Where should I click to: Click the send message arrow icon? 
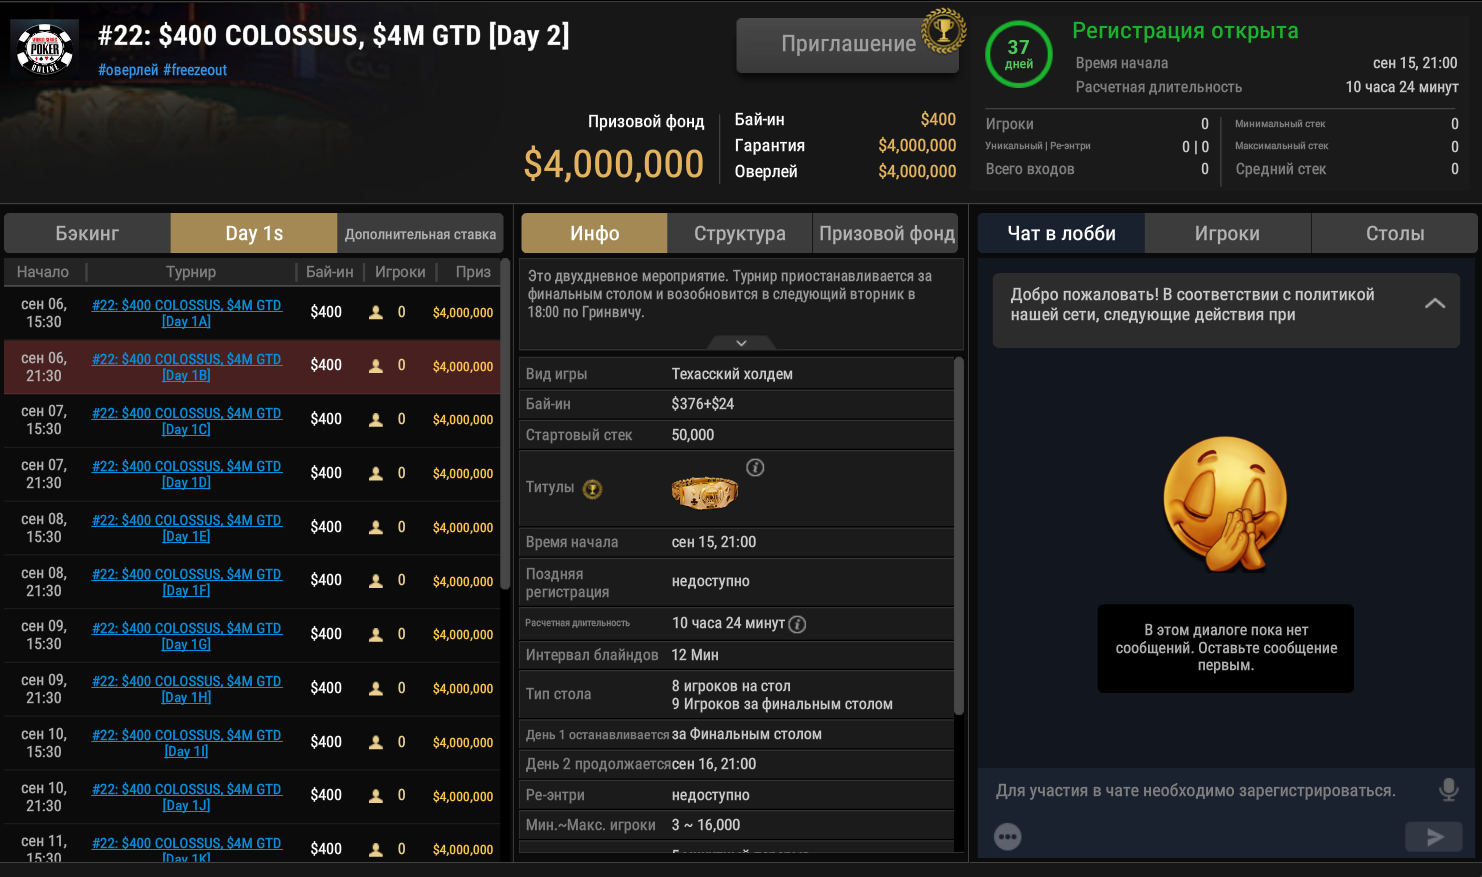[1434, 837]
